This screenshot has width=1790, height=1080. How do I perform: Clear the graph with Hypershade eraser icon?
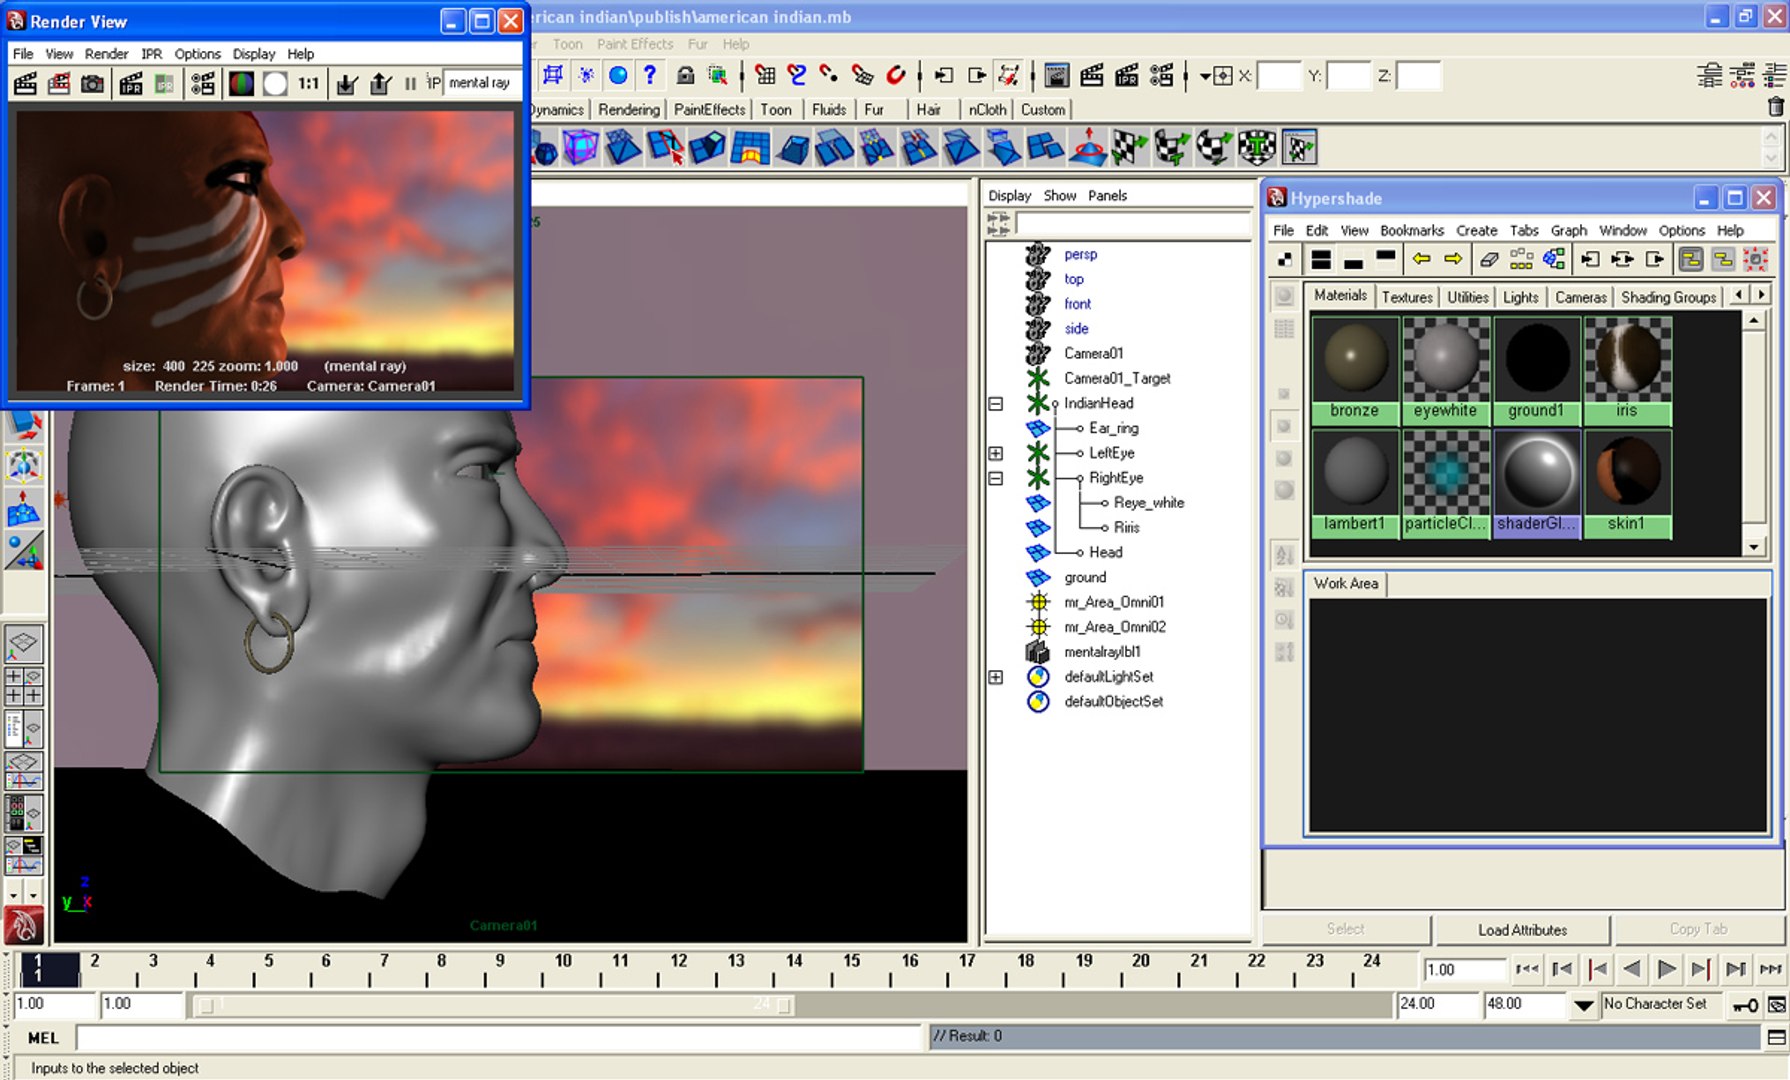(x=1489, y=260)
